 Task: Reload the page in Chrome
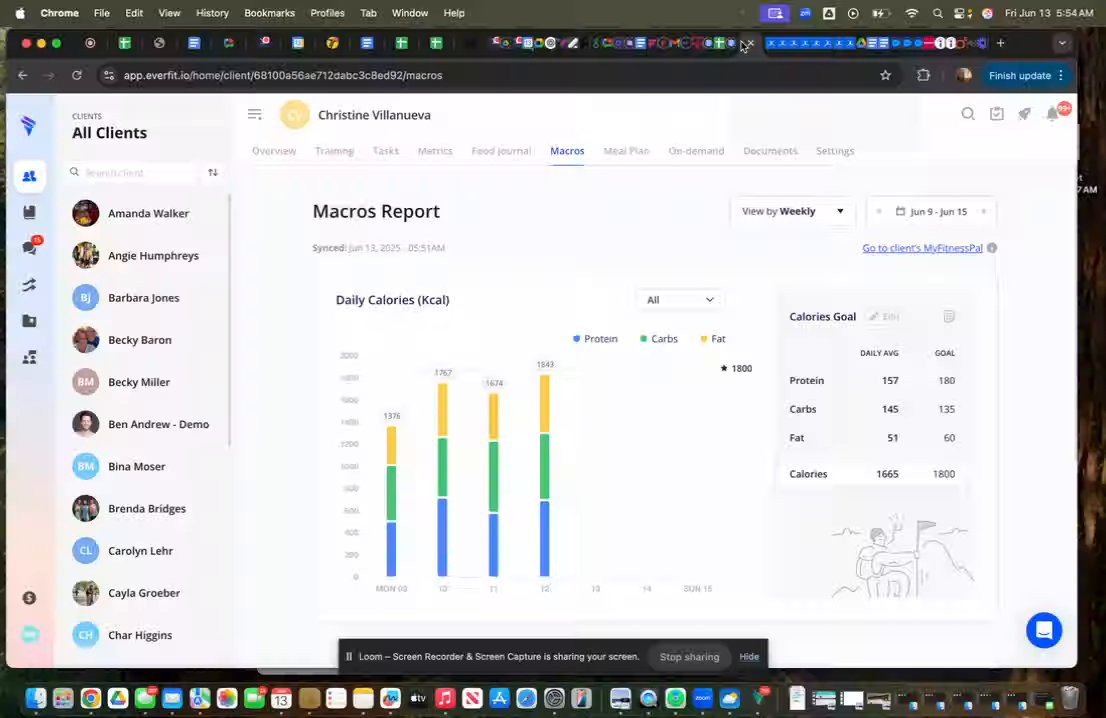(x=77, y=75)
